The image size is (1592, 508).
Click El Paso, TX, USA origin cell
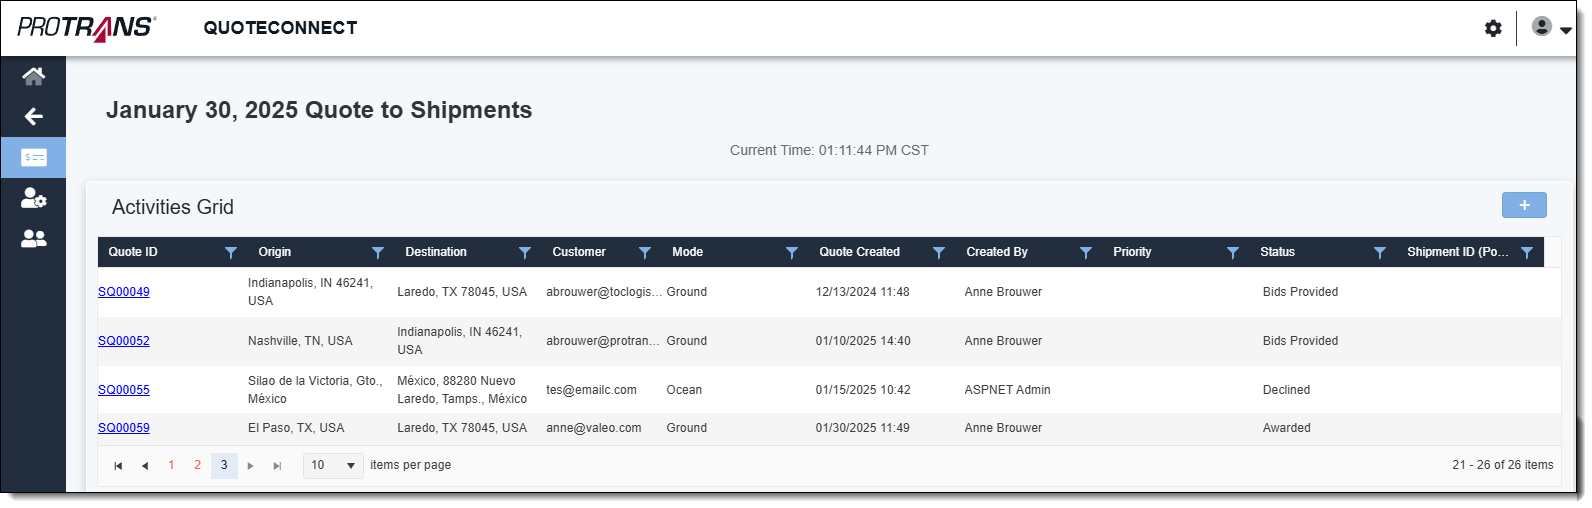point(296,428)
